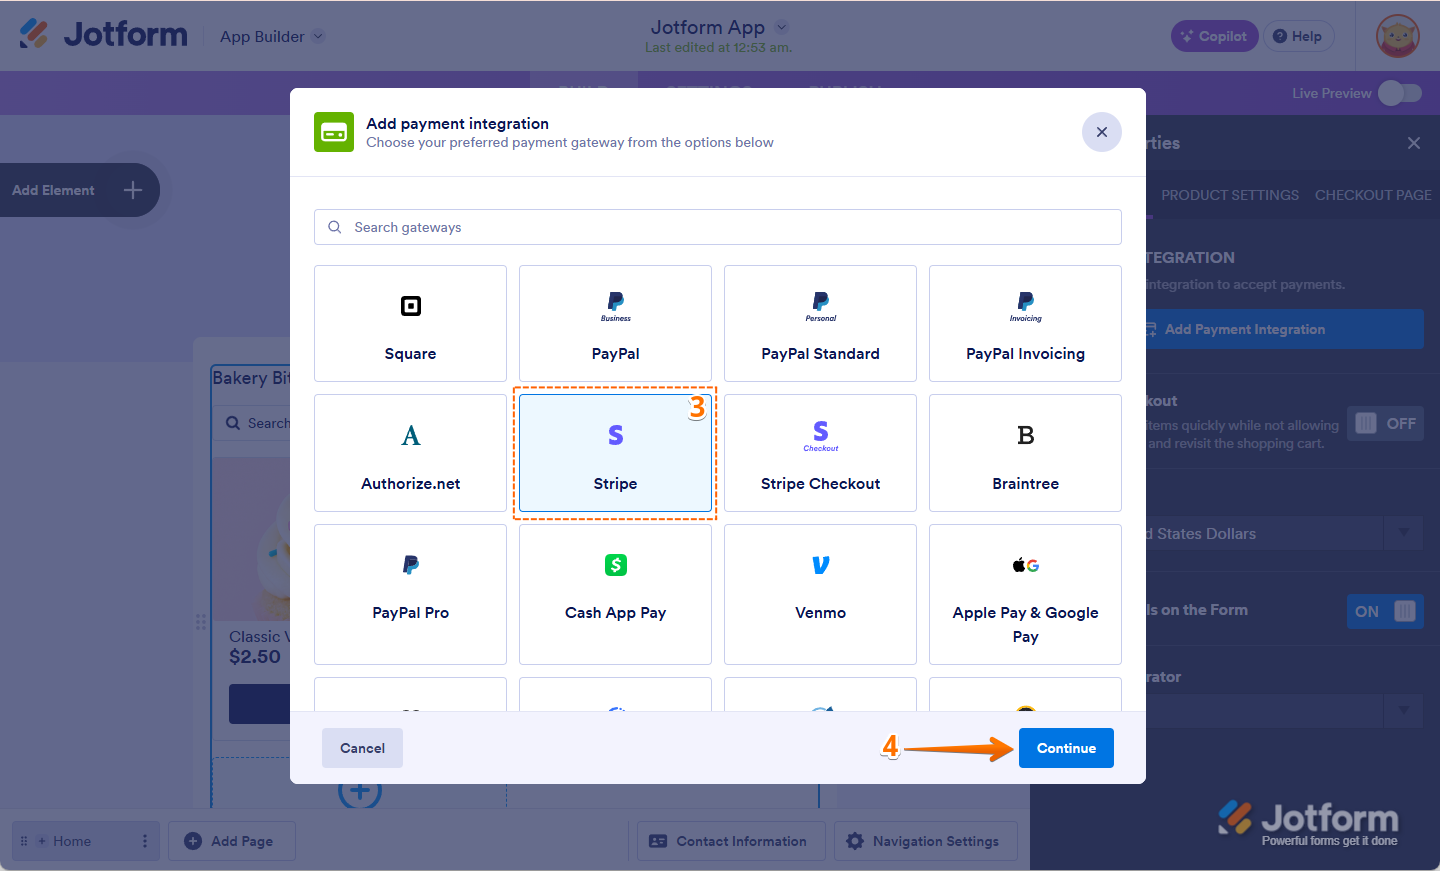Image resolution: width=1440 pixels, height=871 pixels.
Task: Select the Venmo gateway tile
Action: pos(820,594)
